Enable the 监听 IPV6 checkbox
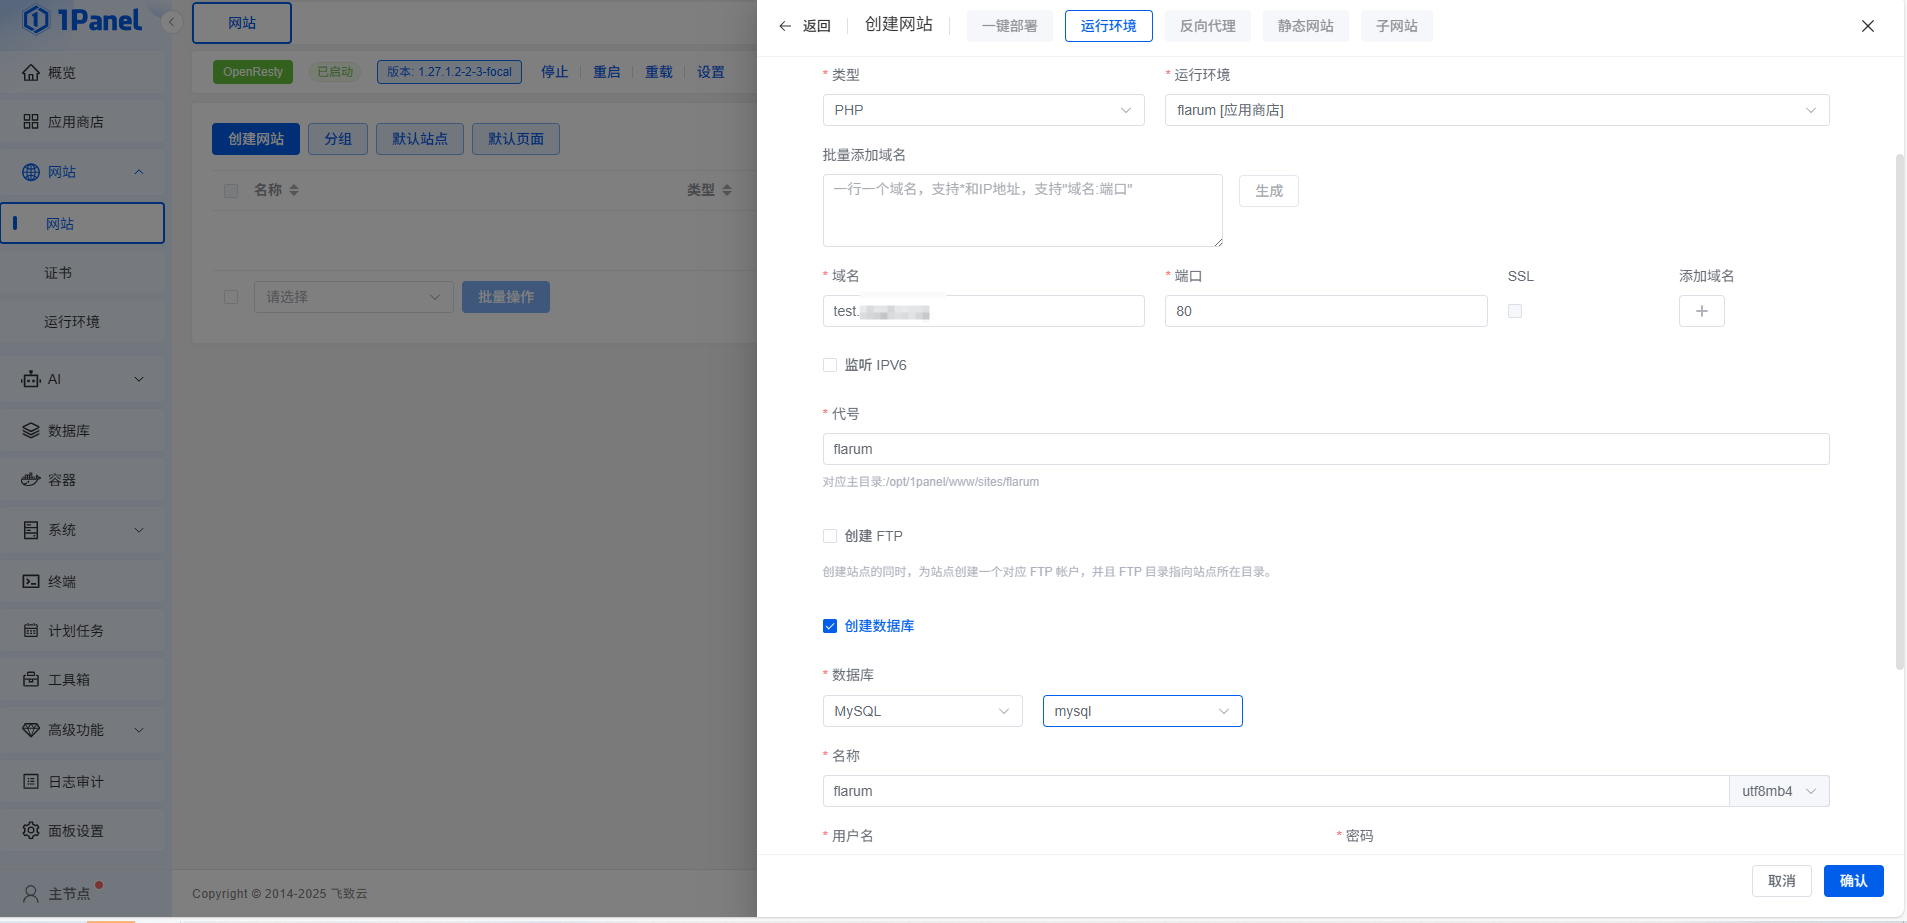 click(830, 365)
